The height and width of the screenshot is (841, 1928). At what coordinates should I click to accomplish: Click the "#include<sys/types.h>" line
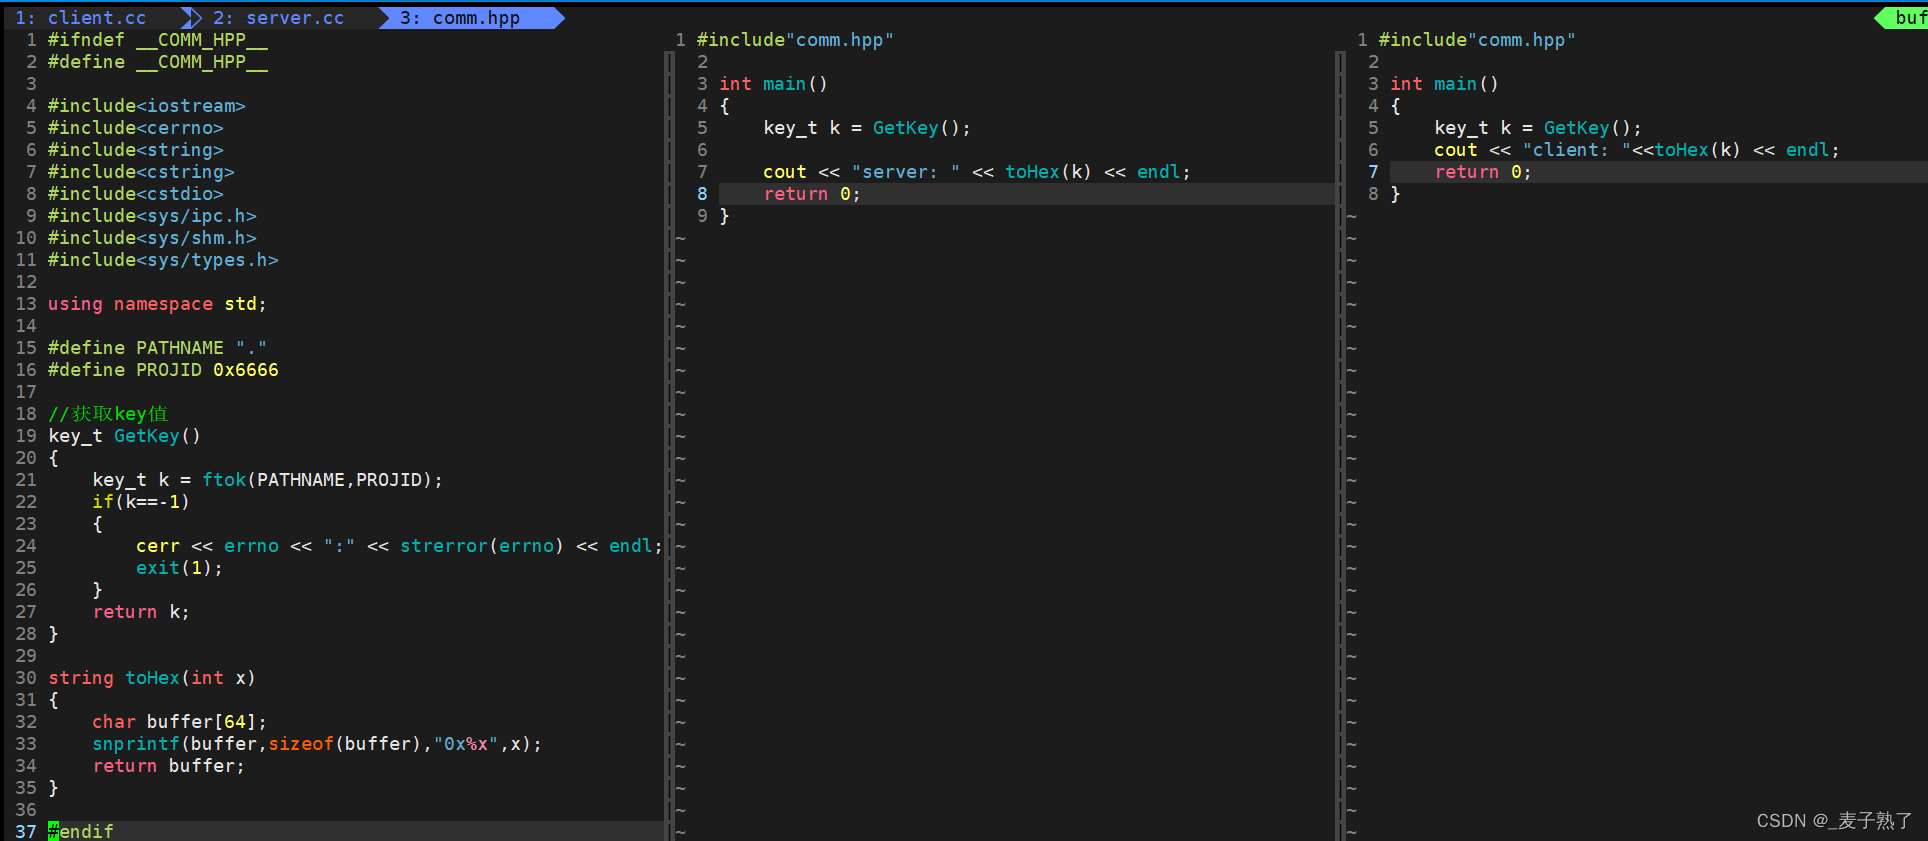click(163, 260)
